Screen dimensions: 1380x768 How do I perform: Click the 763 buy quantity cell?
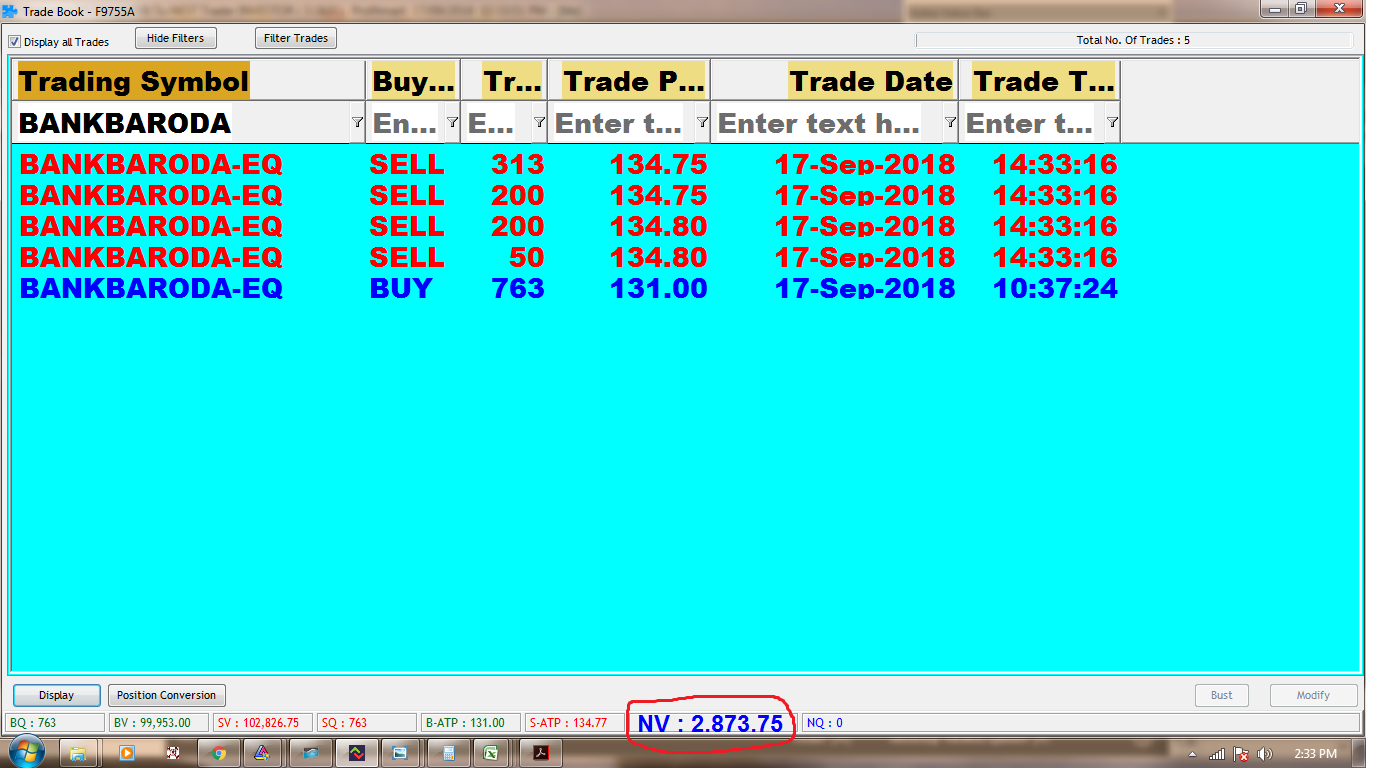coord(518,288)
